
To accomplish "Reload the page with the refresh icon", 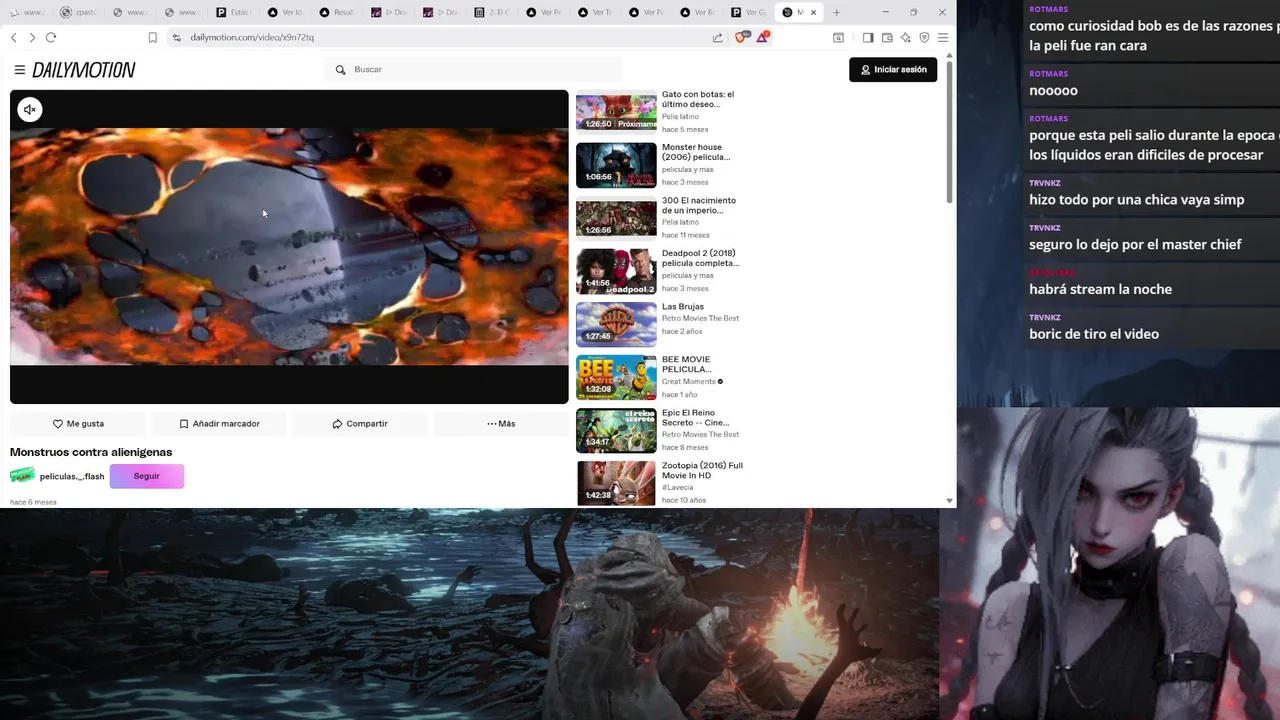I will 51,37.
